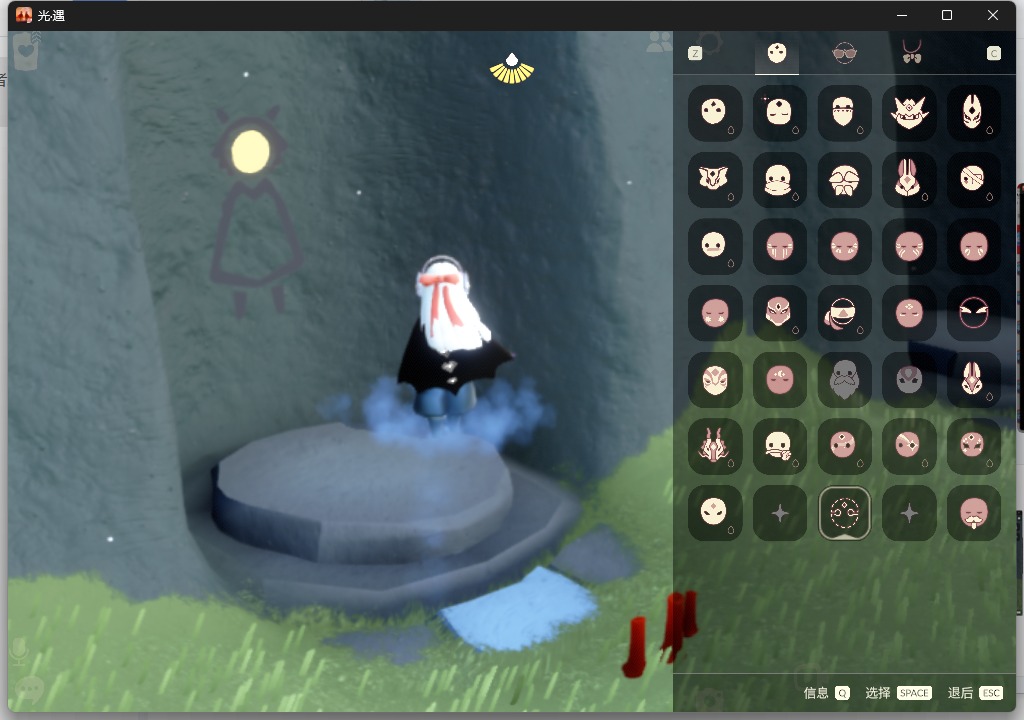Select the plain cream three-dot mask
1024x720 pixels.
[715, 112]
